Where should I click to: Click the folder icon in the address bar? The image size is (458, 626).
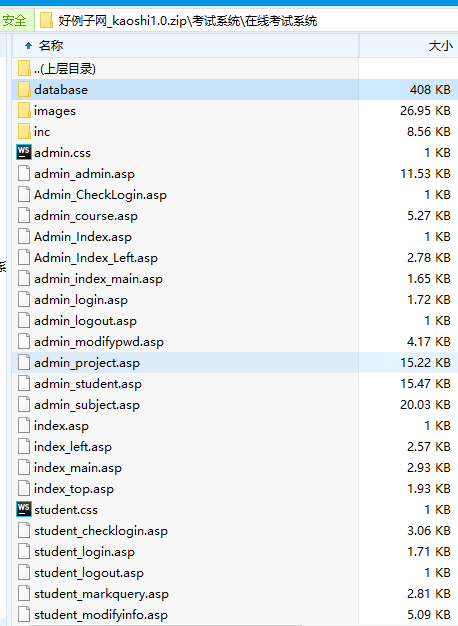click(x=46, y=20)
